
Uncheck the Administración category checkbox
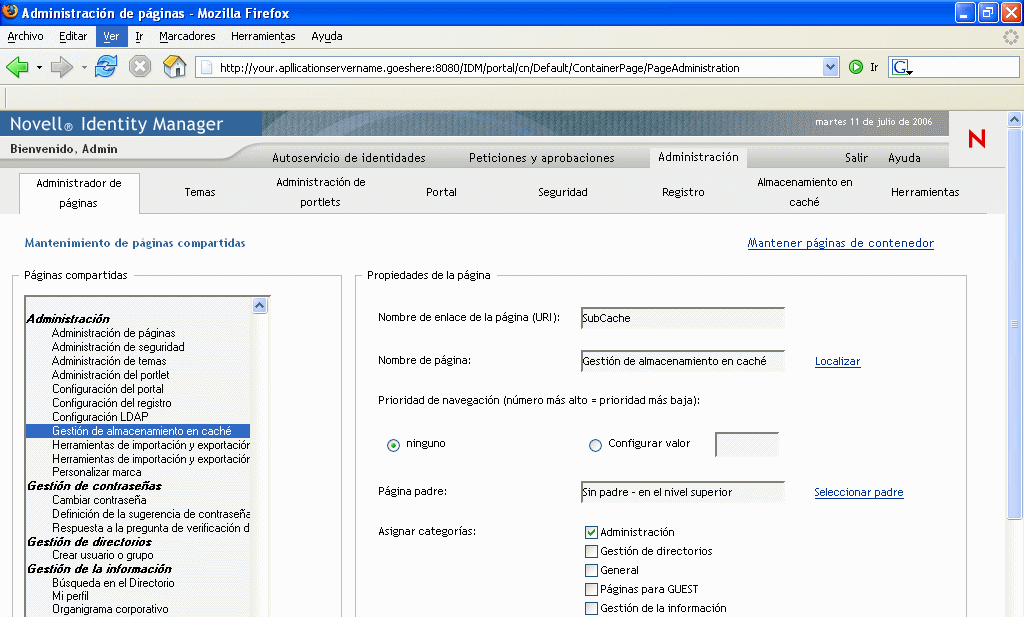[x=591, y=532]
